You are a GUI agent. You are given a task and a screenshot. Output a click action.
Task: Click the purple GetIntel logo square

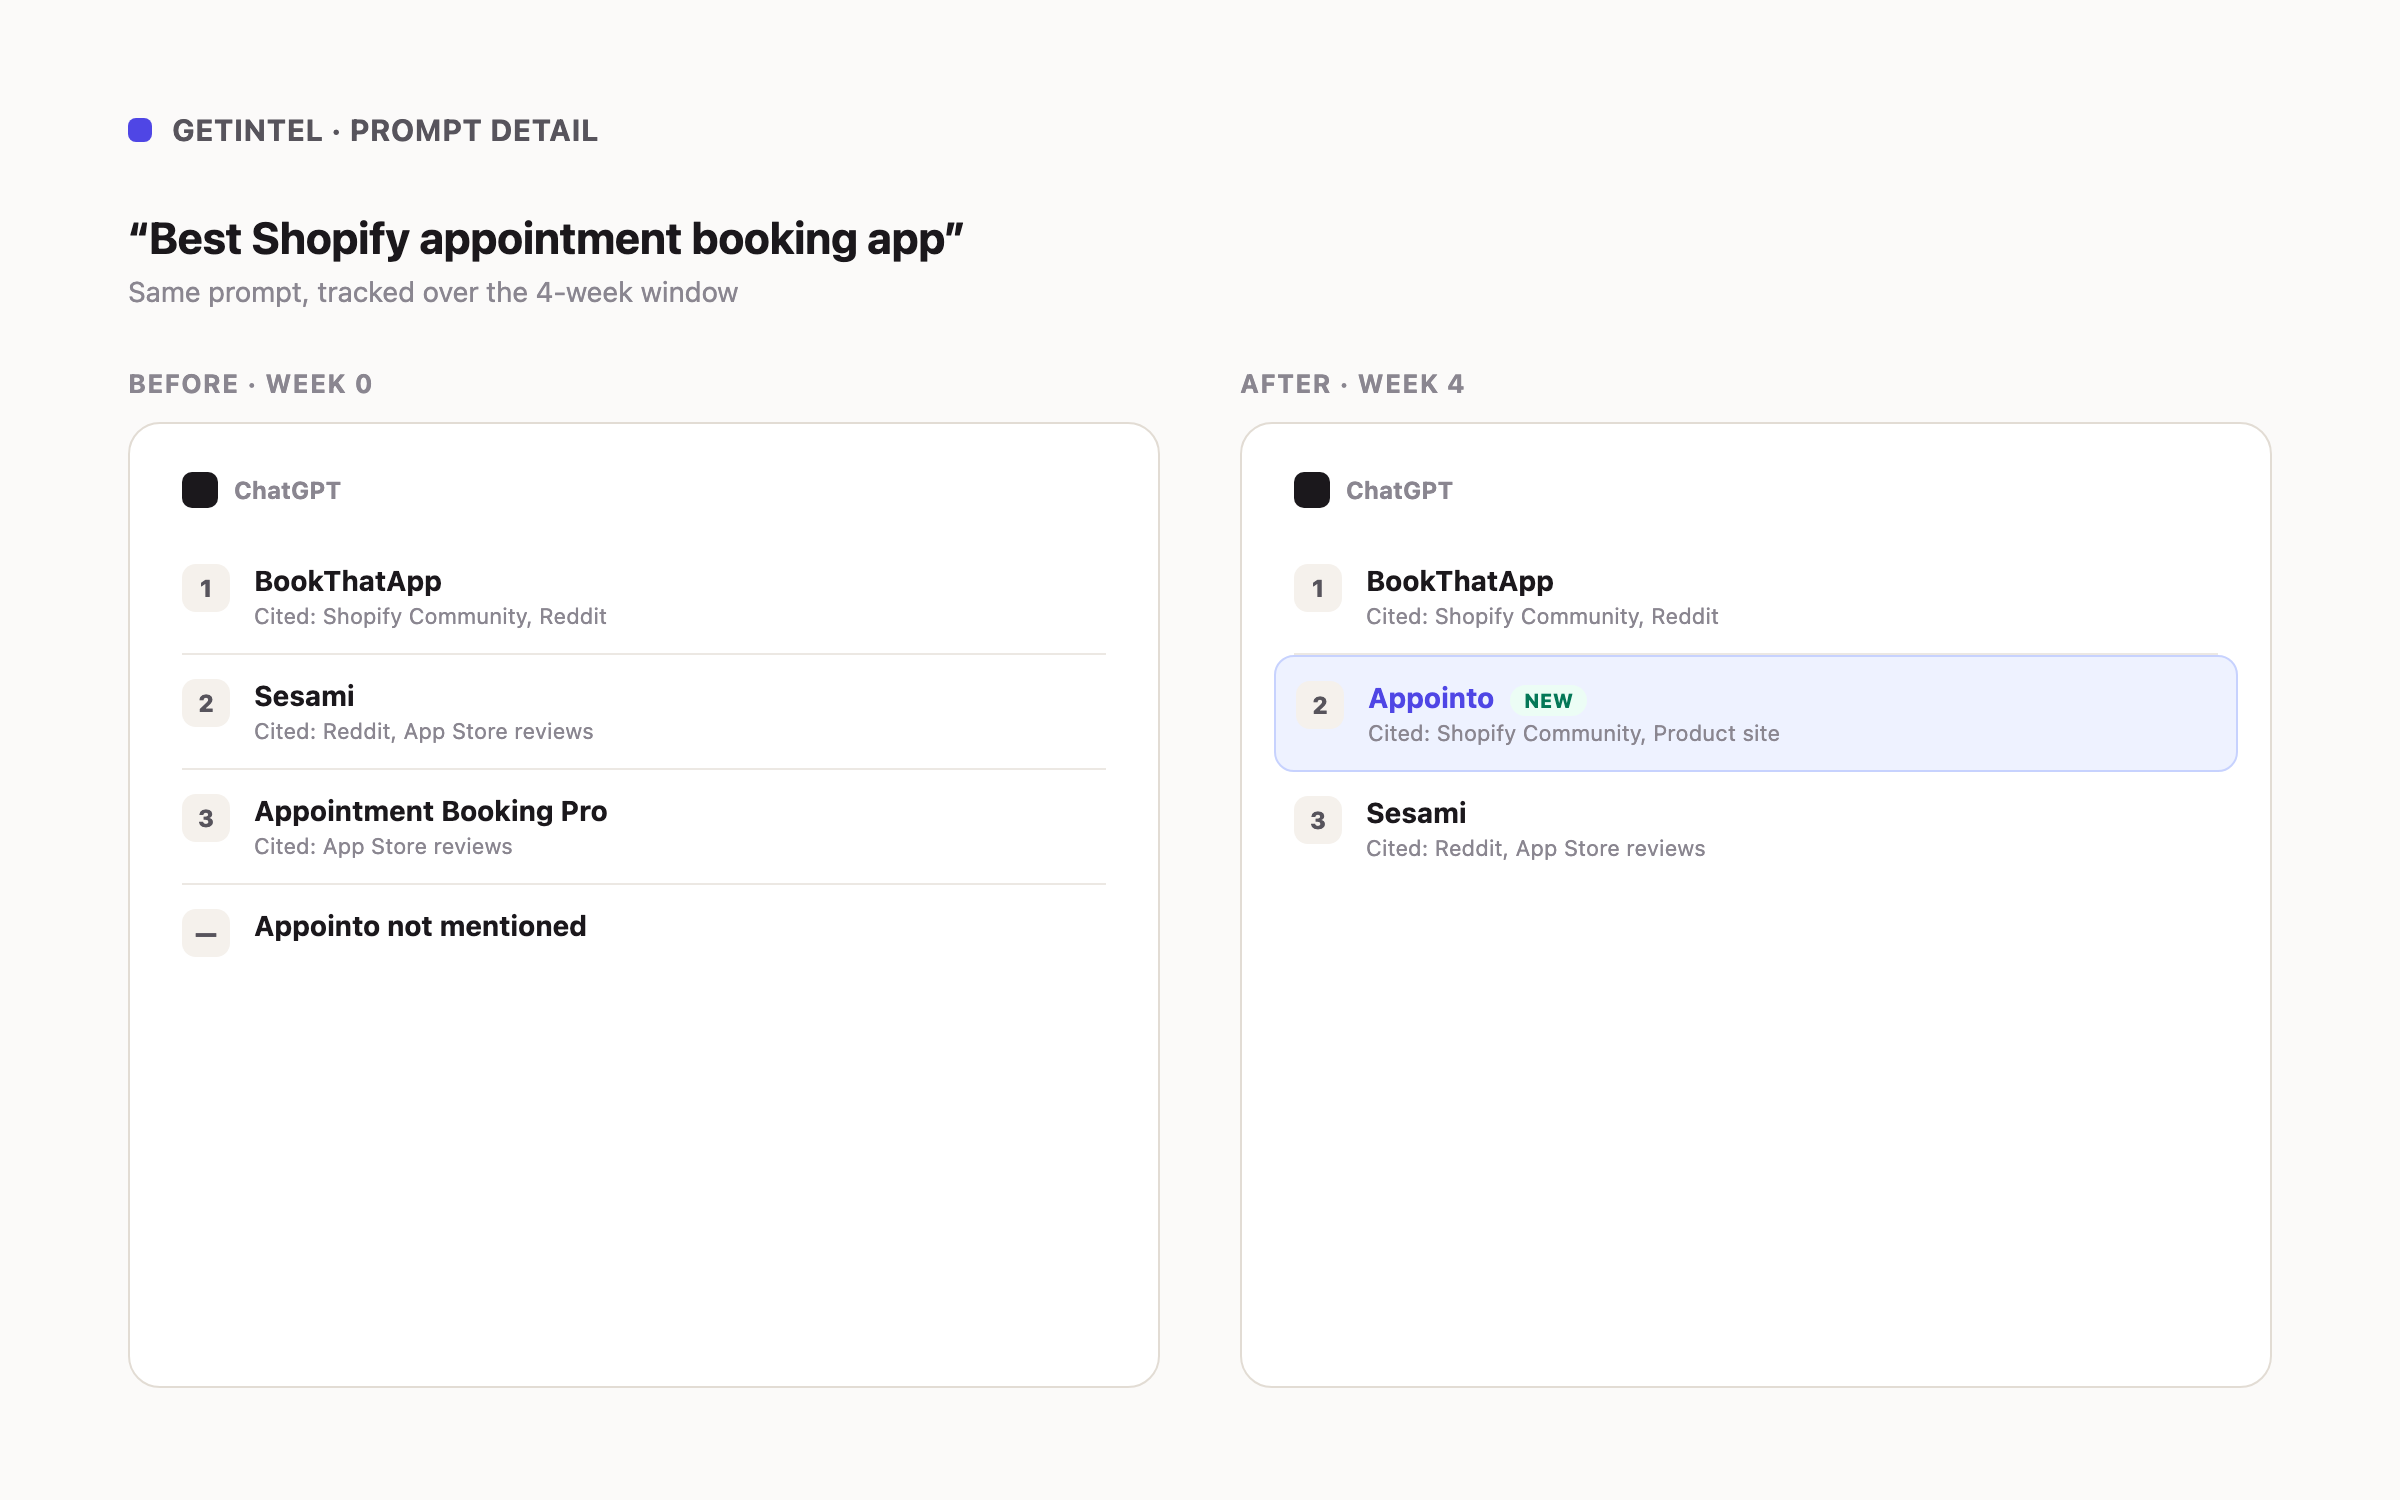(140, 130)
